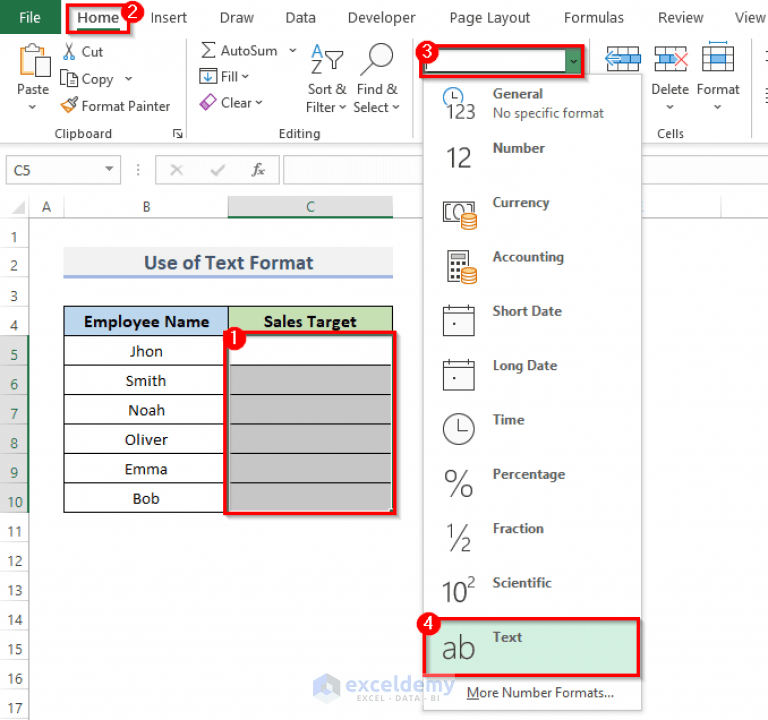Switch to the Developer tab

pos(382,18)
